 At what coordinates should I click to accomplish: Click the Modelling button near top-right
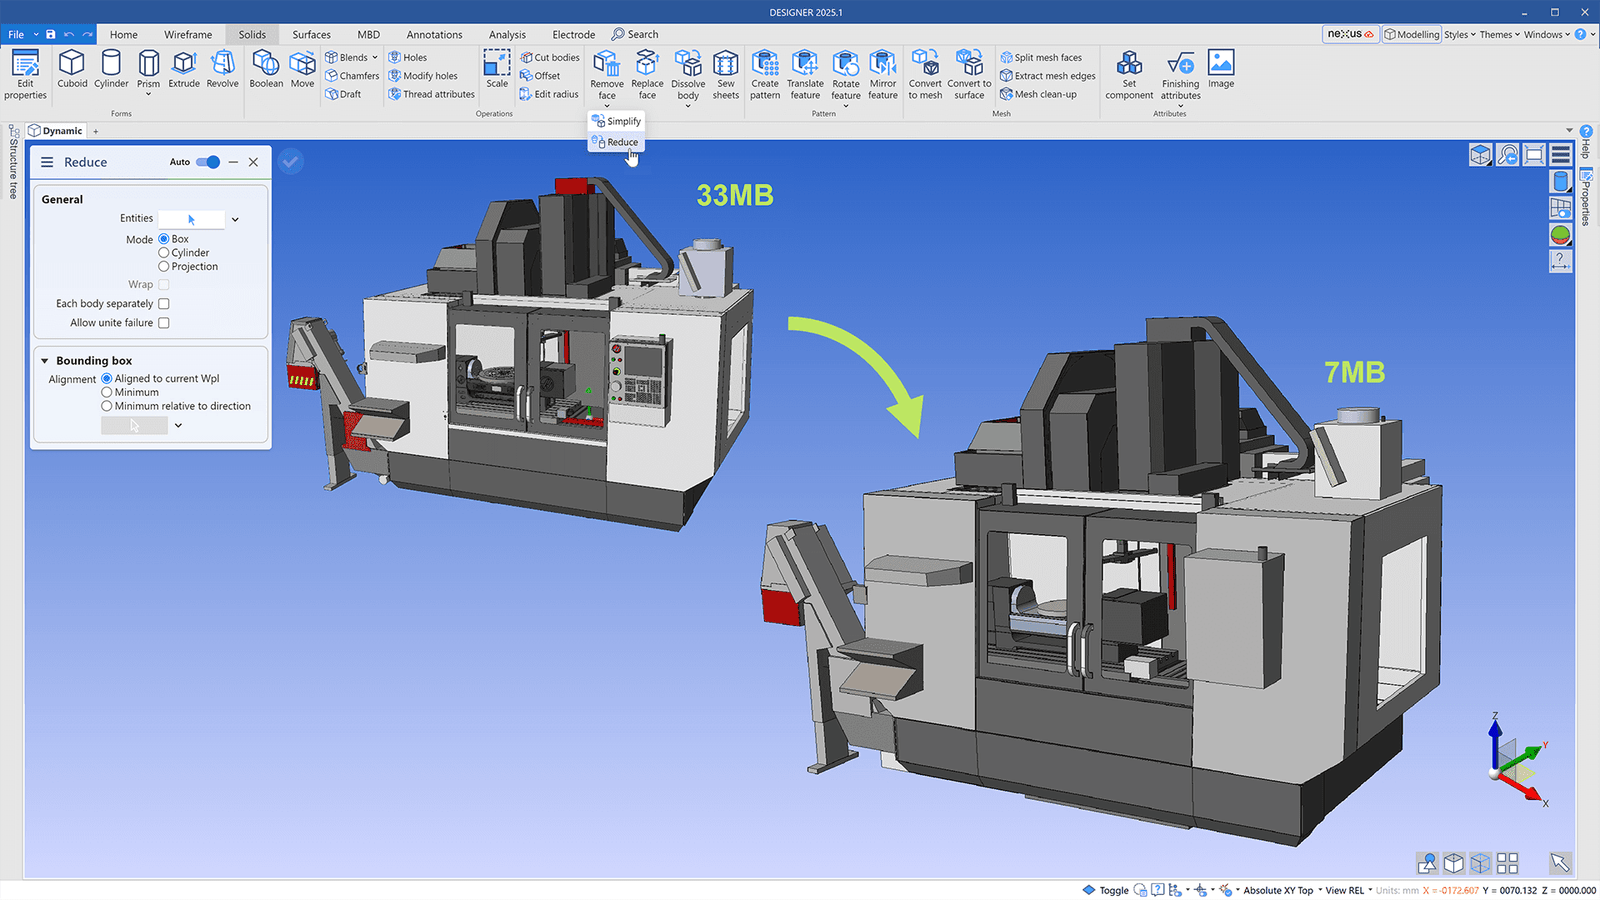(1411, 33)
